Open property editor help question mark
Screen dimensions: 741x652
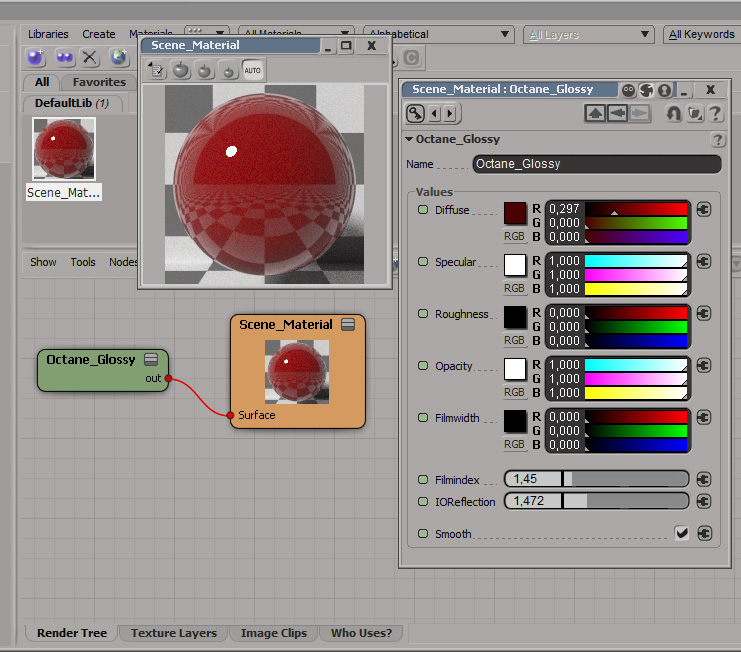coord(715,113)
